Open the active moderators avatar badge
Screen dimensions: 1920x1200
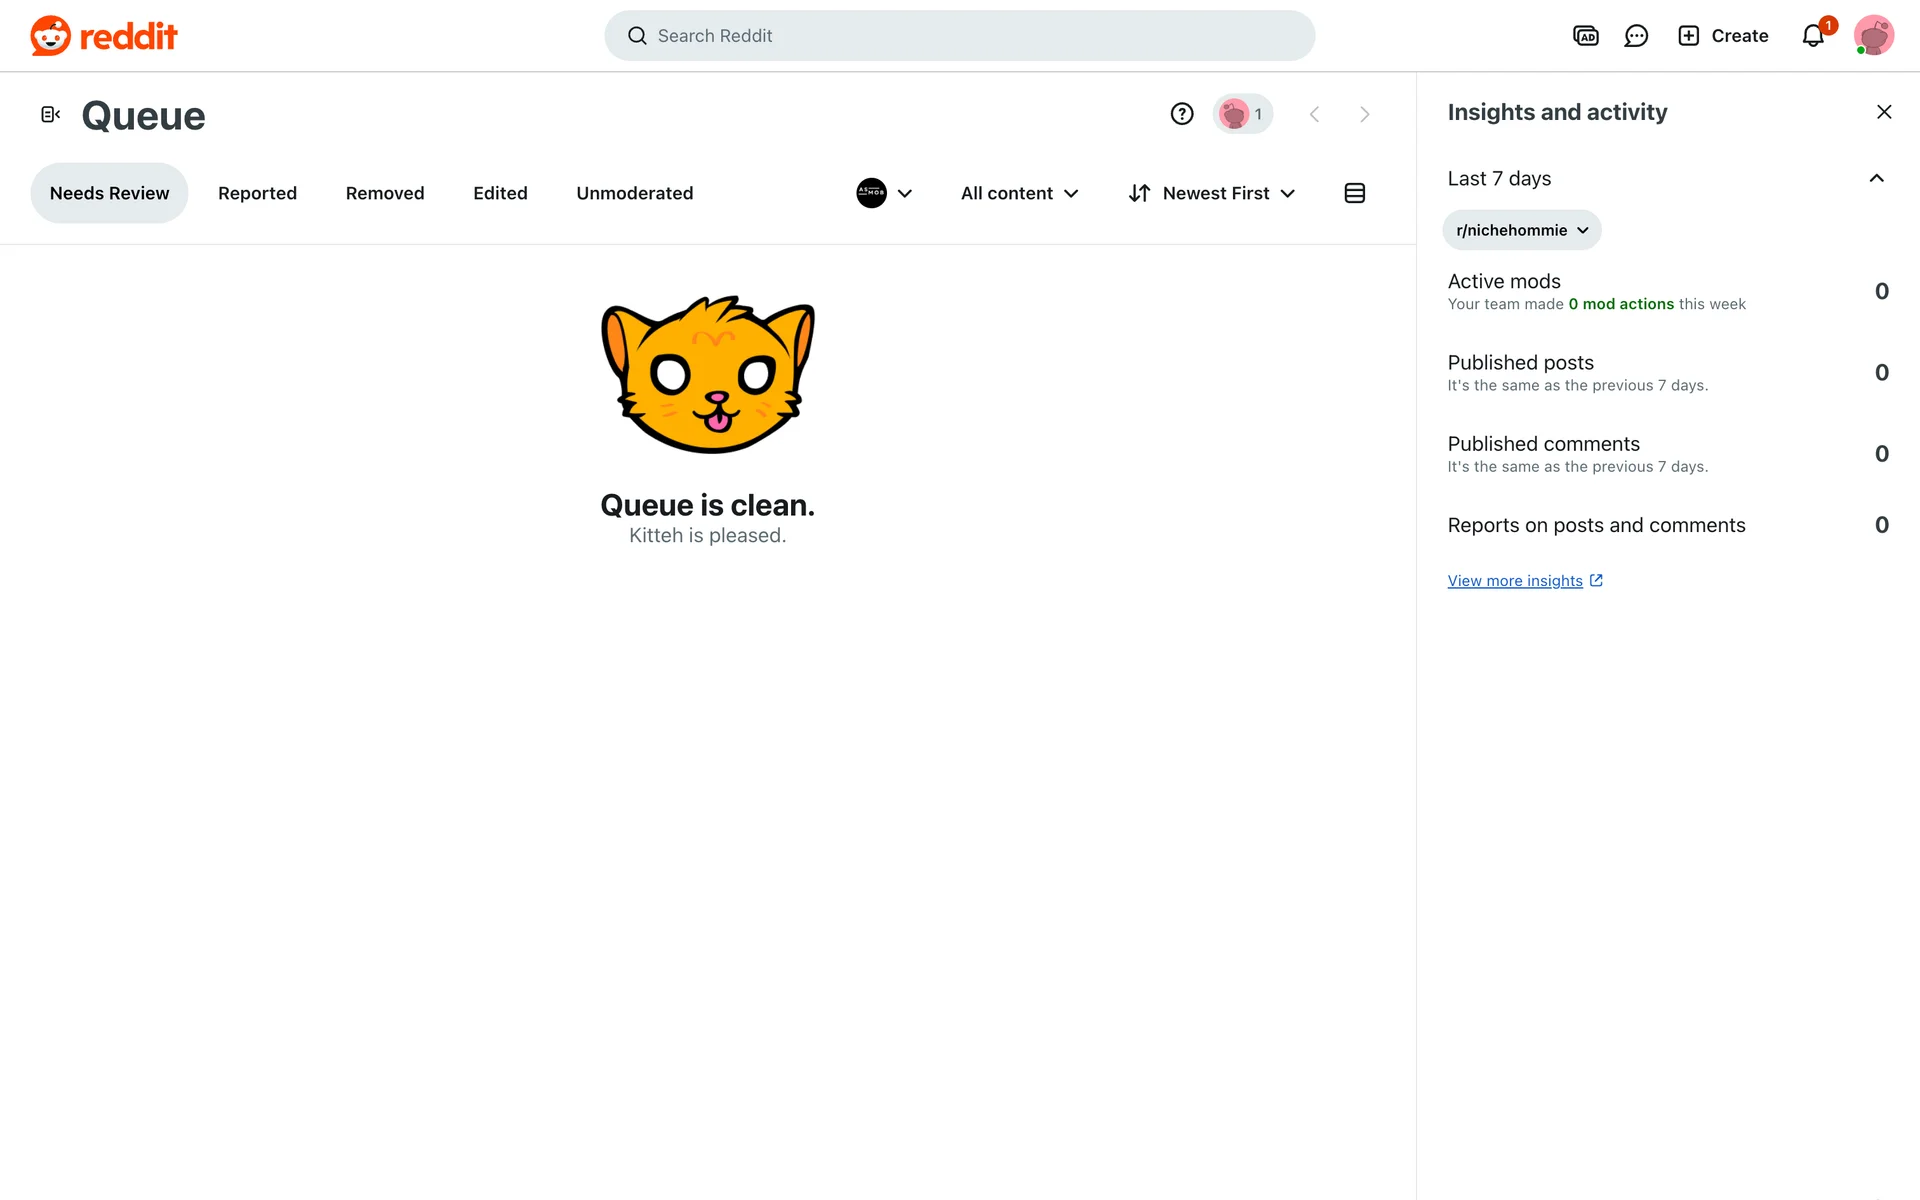1242,114
